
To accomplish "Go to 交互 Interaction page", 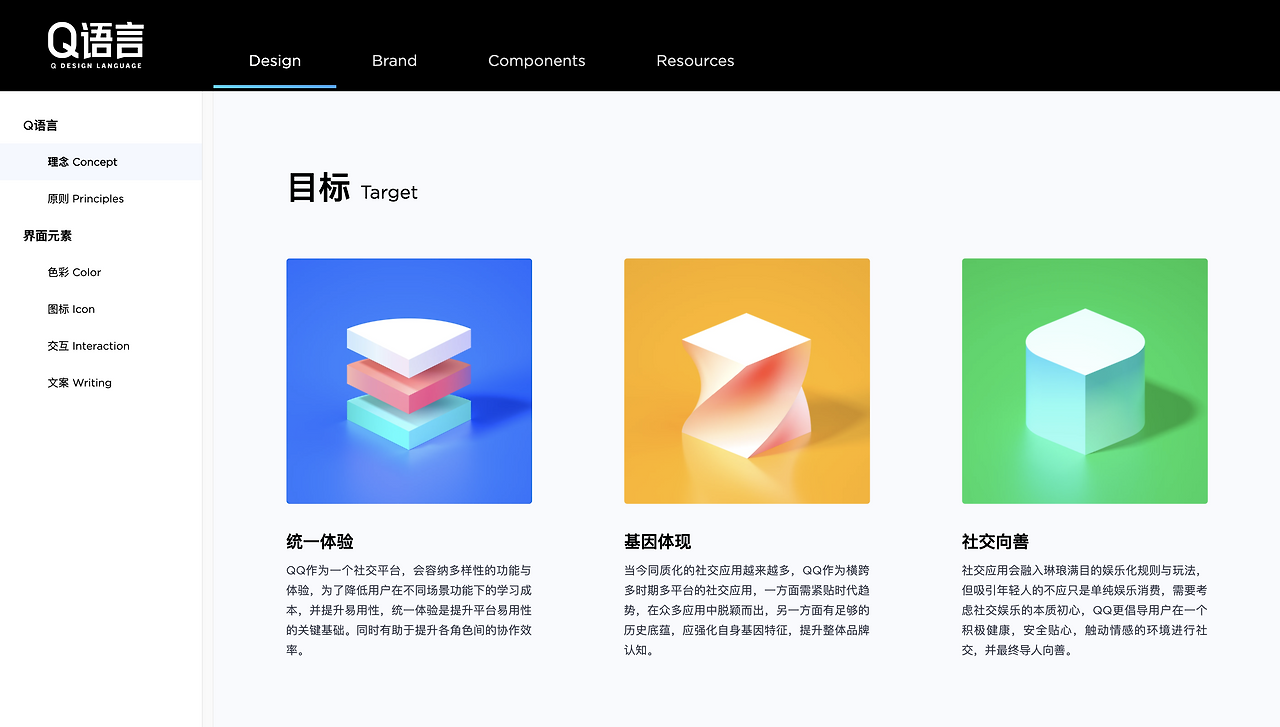I will (x=101, y=346).
